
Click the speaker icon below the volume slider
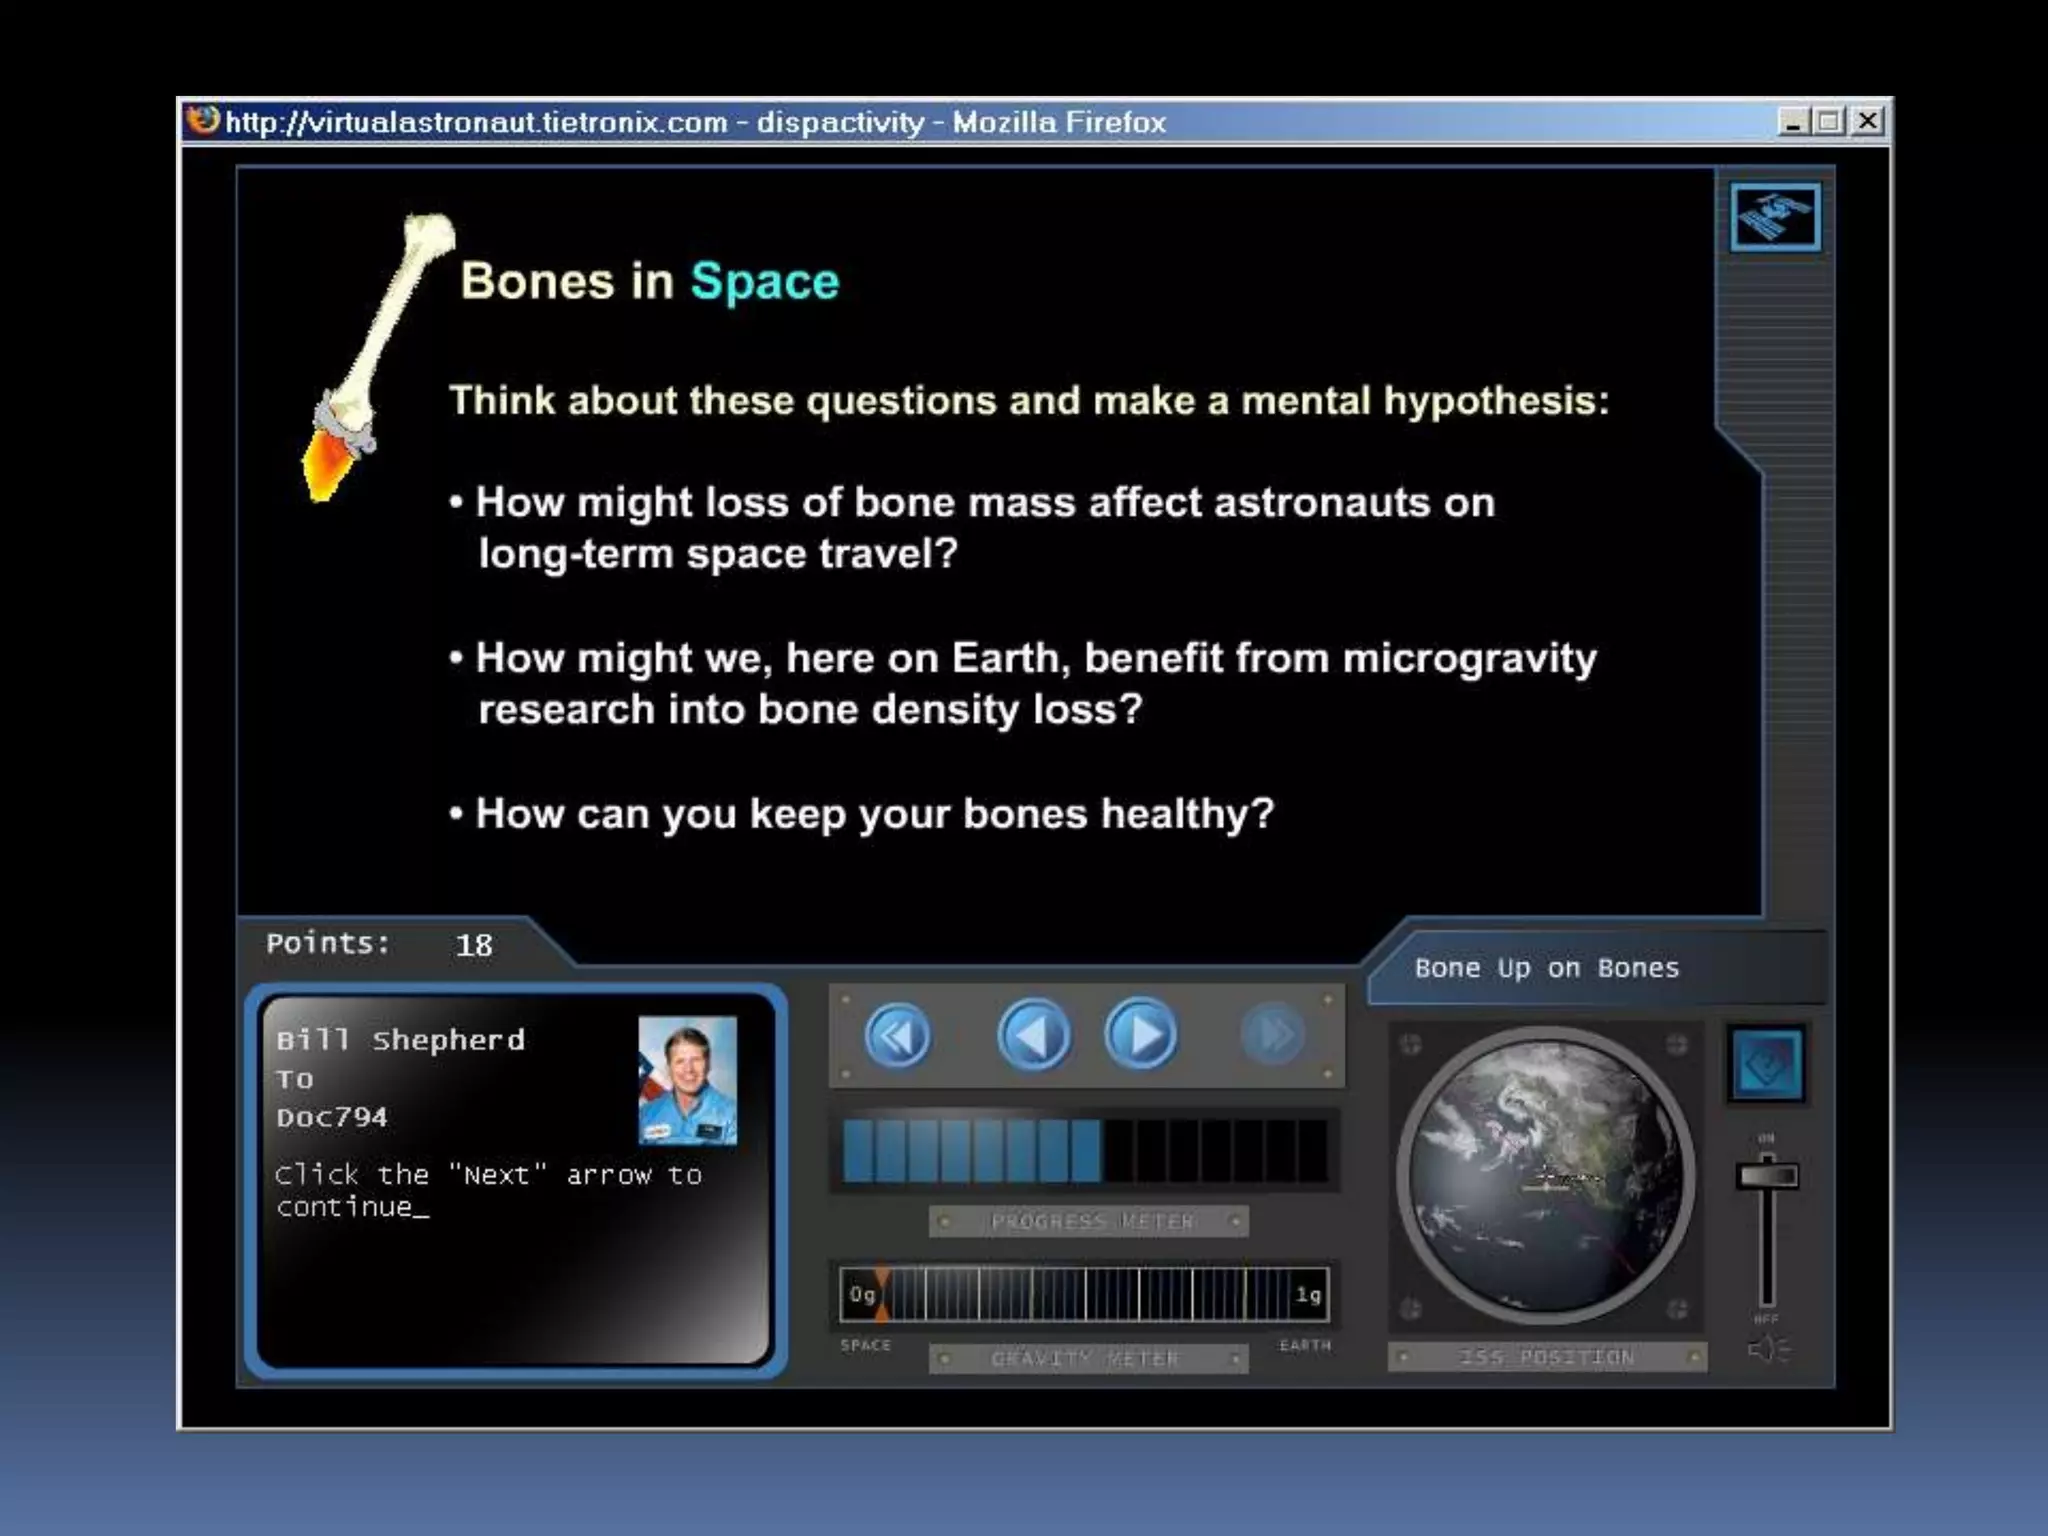1767,1351
